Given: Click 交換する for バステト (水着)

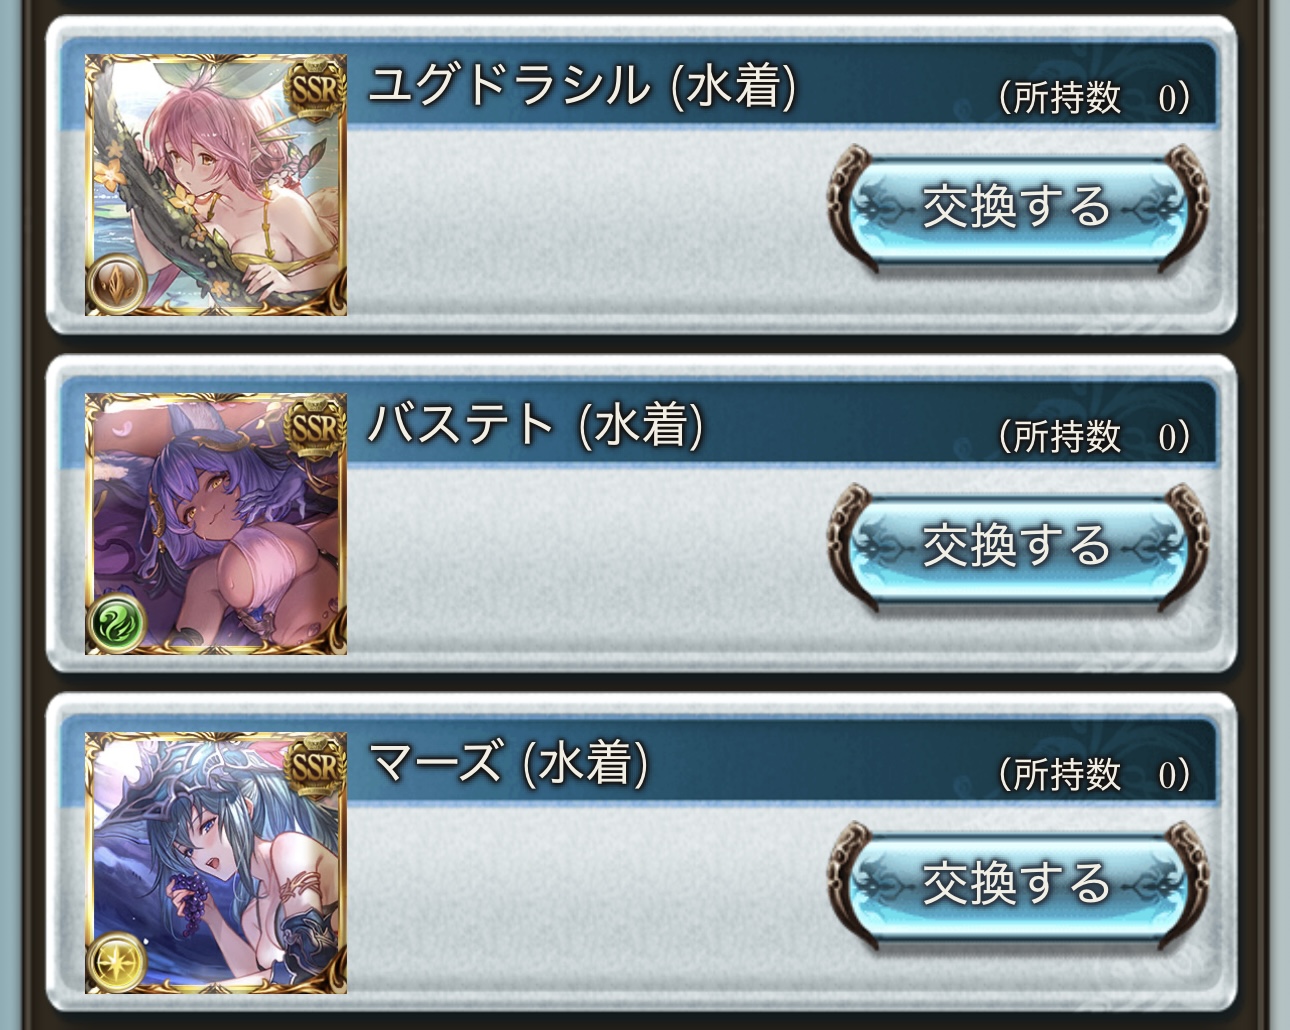Looking at the screenshot, I should (x=1017, y=545).
